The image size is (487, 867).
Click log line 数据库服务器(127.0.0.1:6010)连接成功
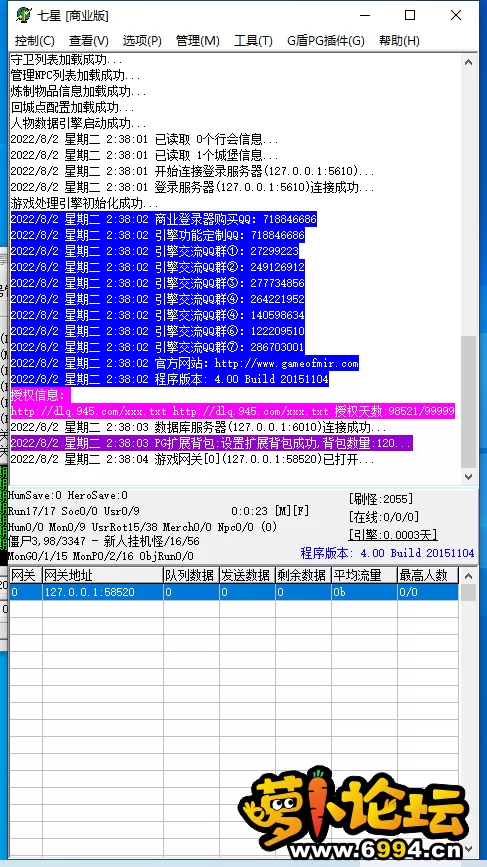point(198,428)
